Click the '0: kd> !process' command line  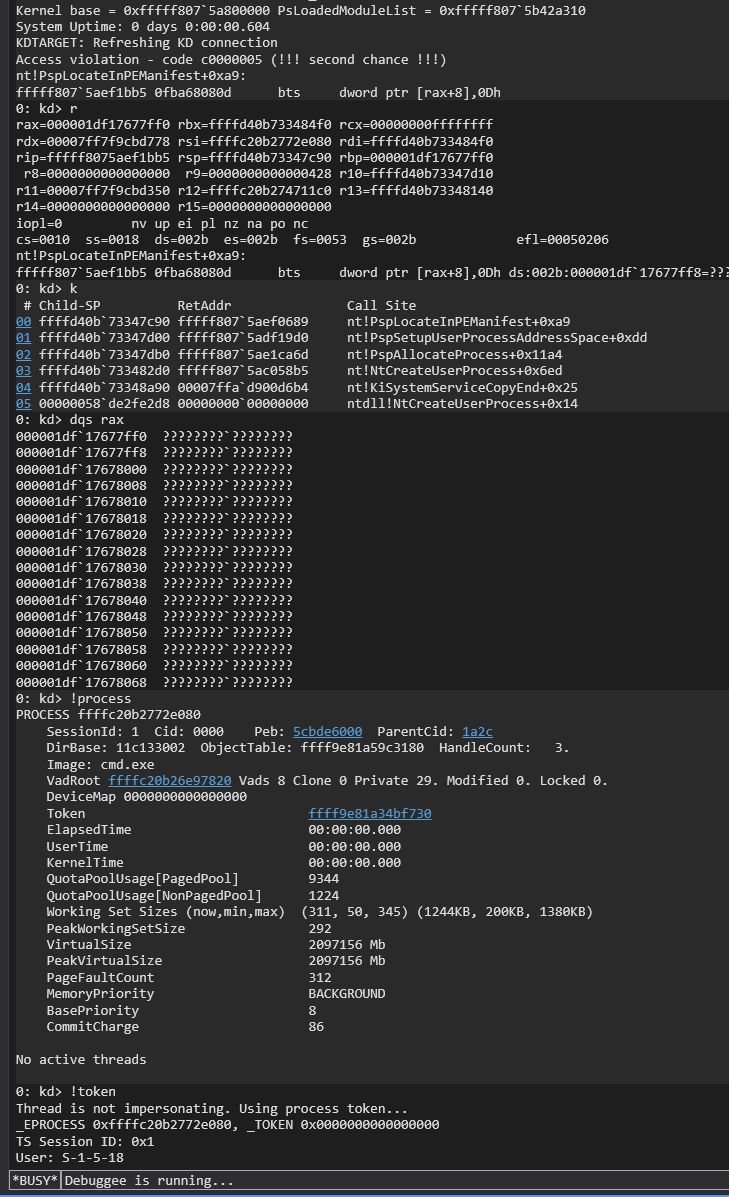tap(73, 699)
